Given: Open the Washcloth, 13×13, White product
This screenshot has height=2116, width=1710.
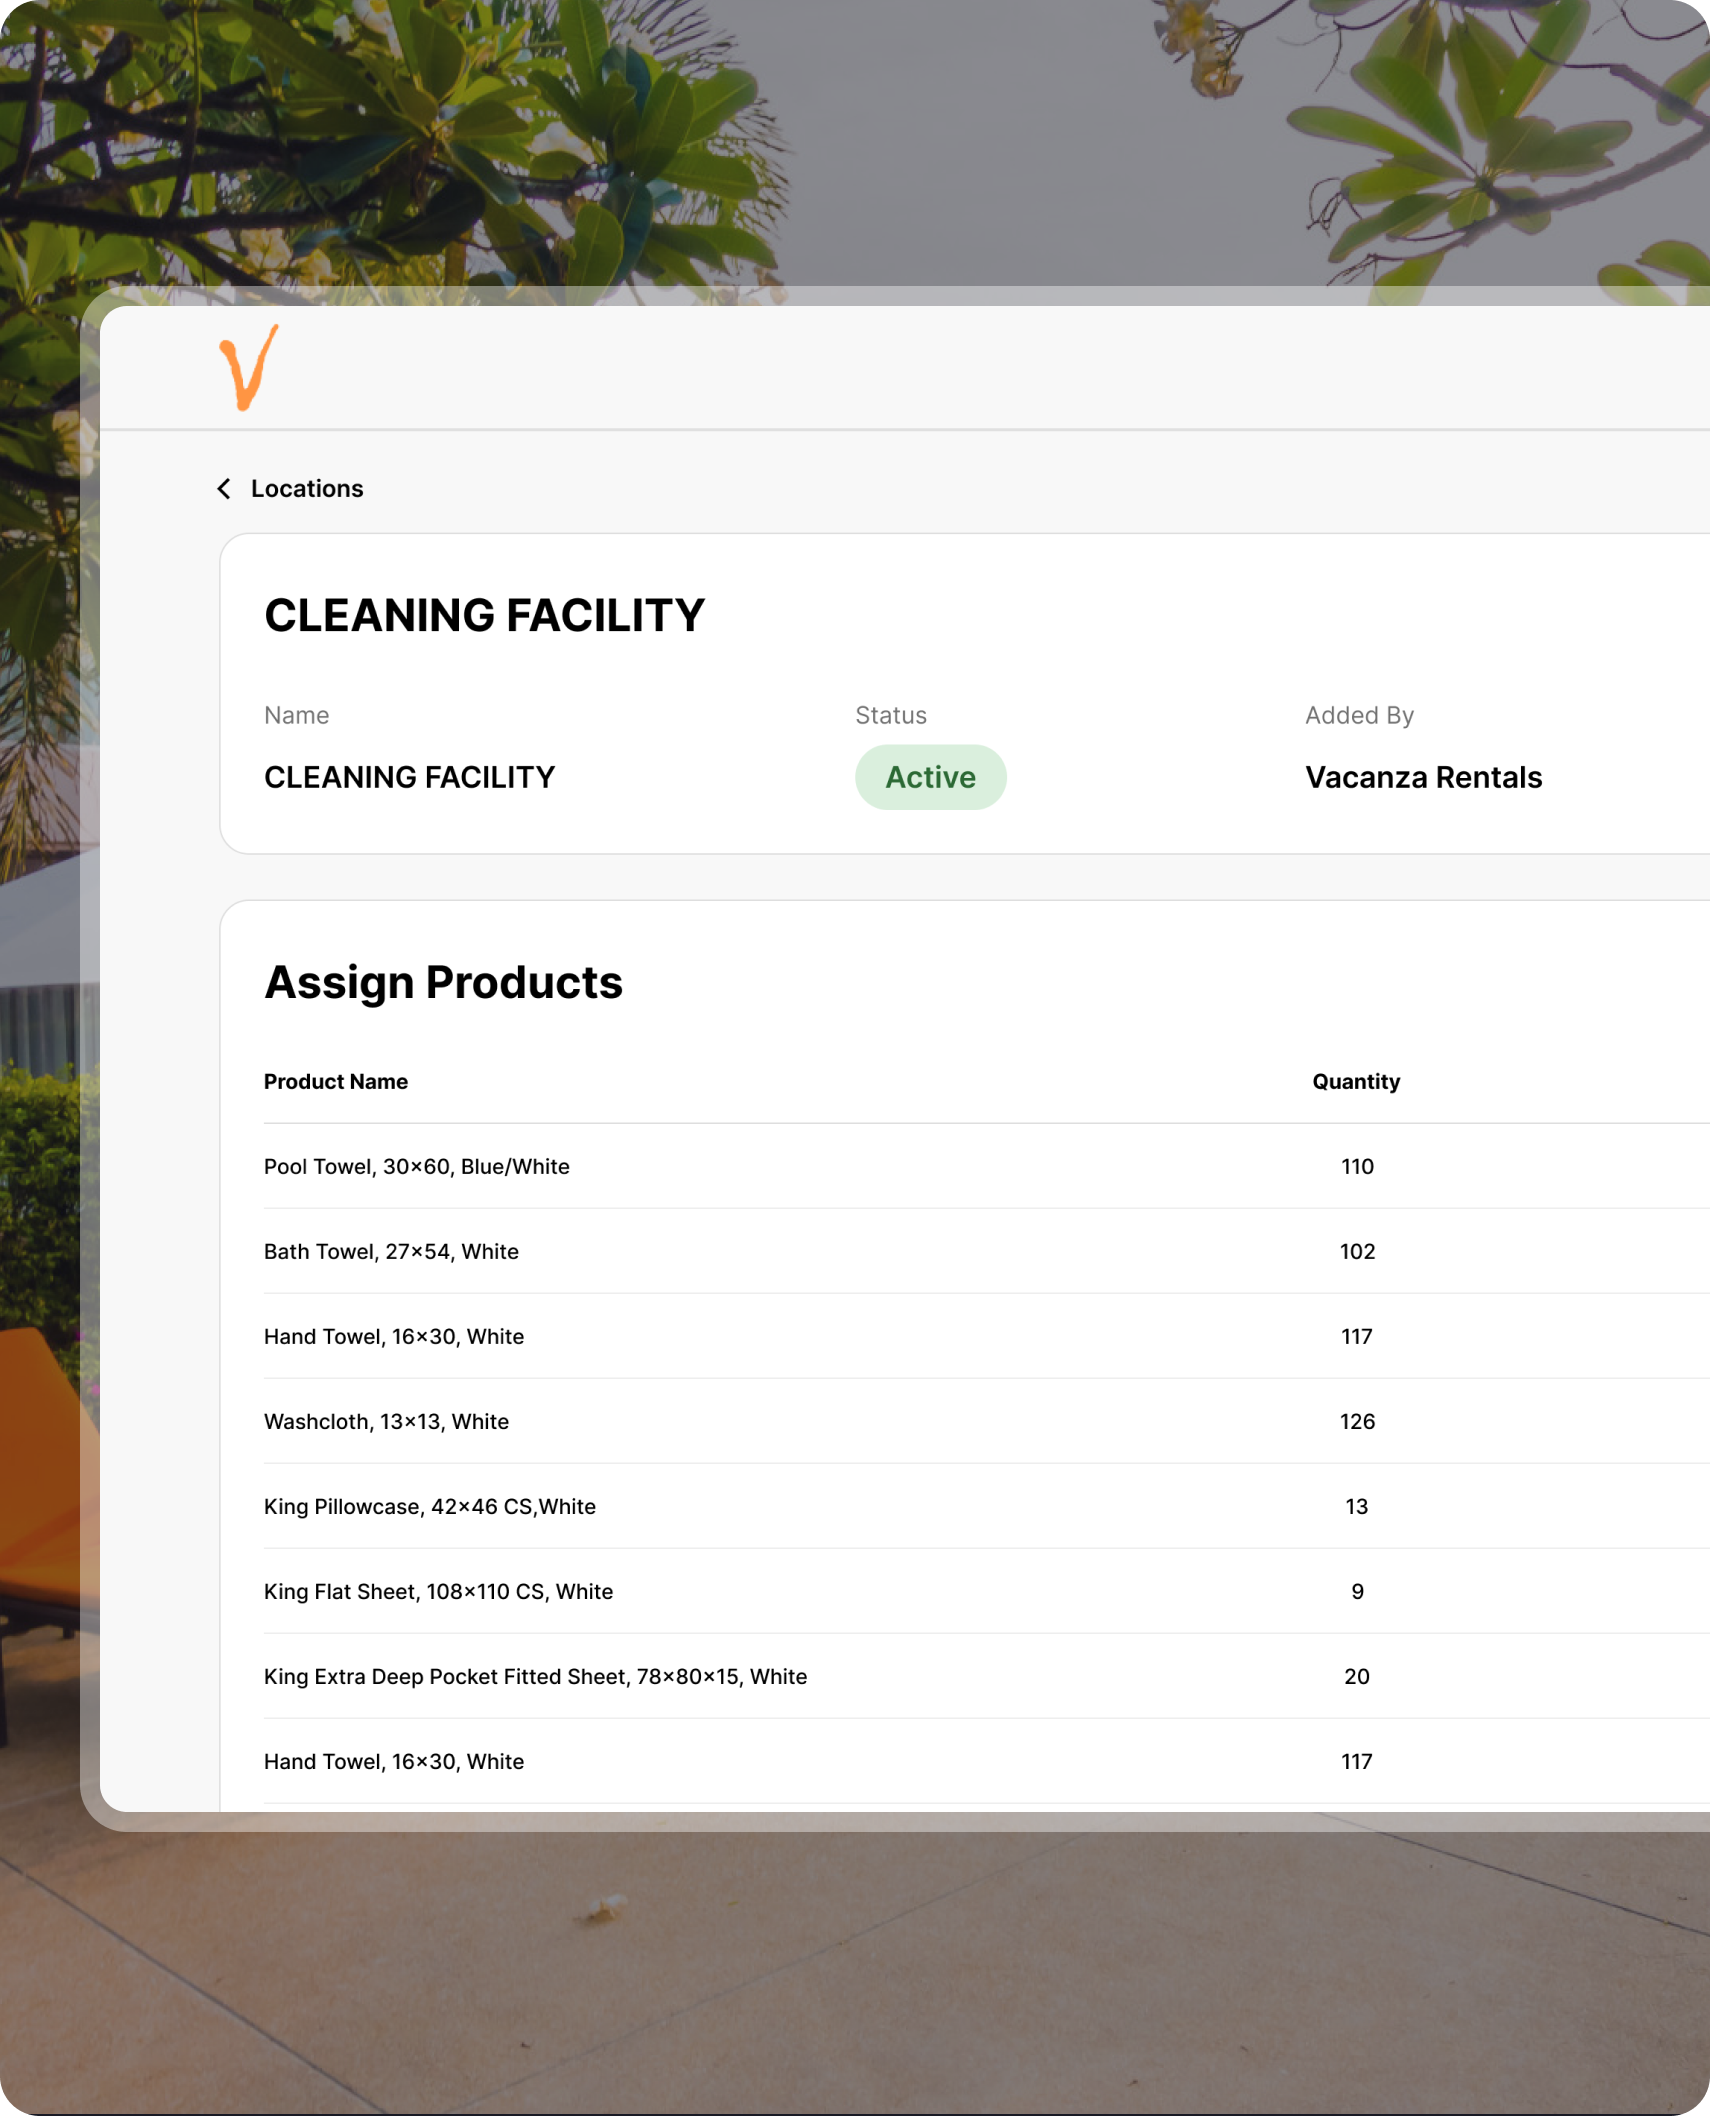Looking at the screenshot, I should 386,1421.
